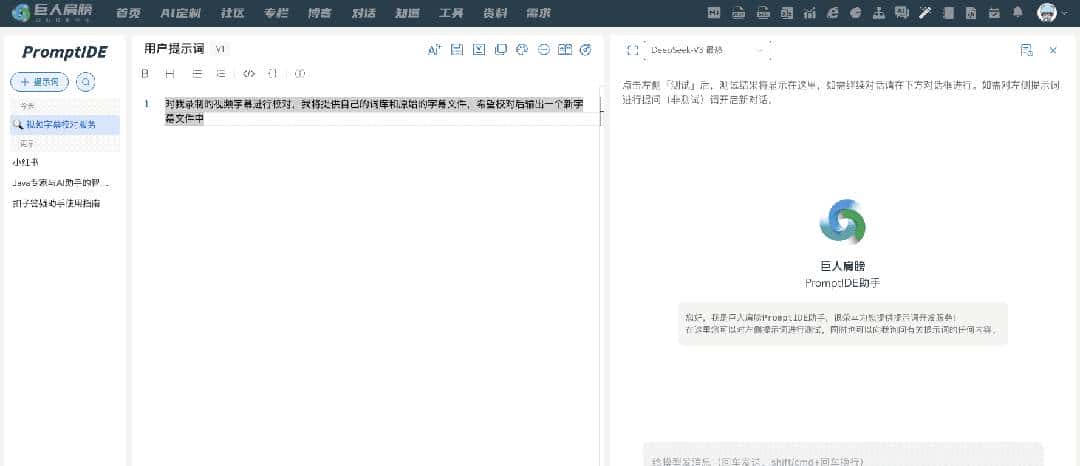Click the 用户提示词 heading
The height and width of the screenshot is (466, 1080).
click(x=174, y=49)
